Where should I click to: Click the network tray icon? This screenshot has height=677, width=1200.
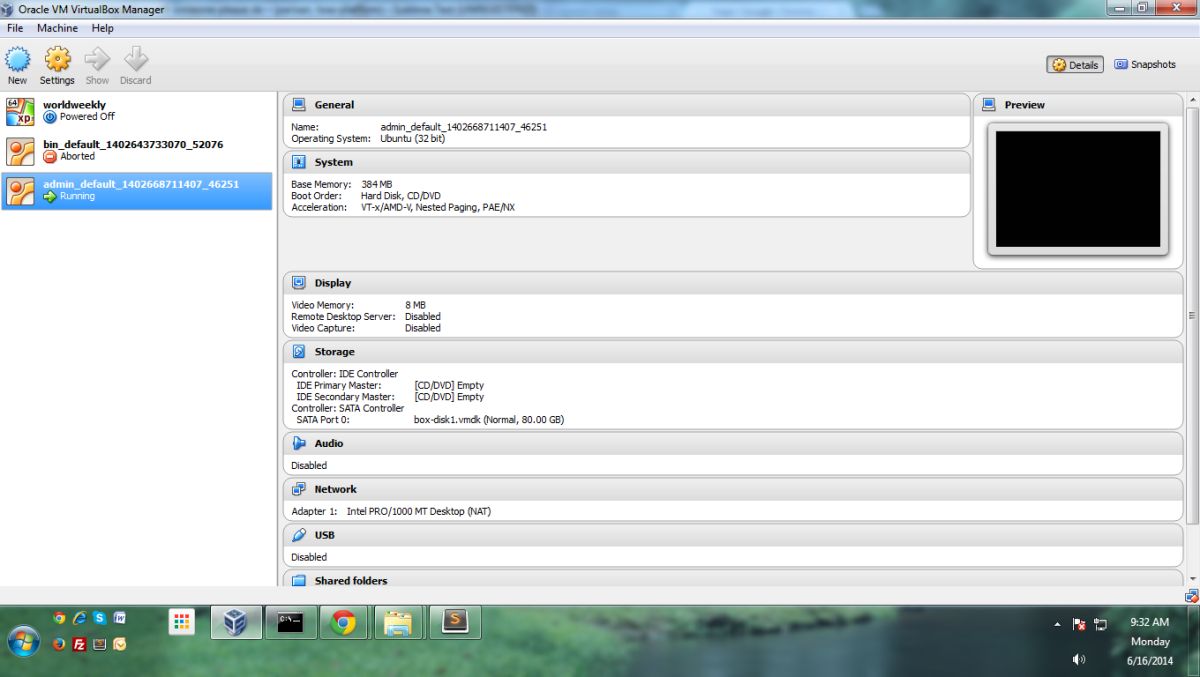coord(1101,624)
